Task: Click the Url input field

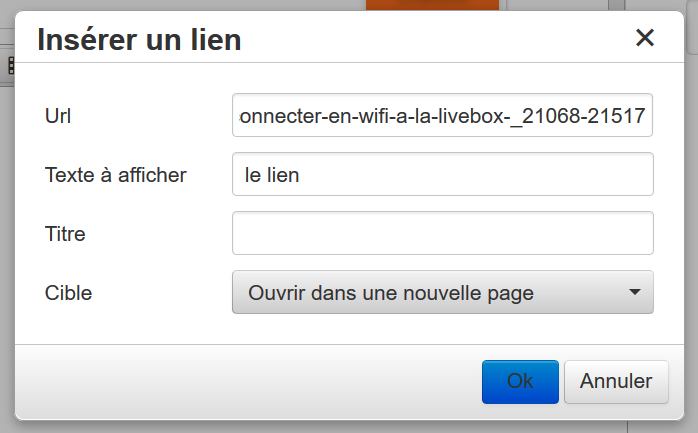Action: coord(442,116)
